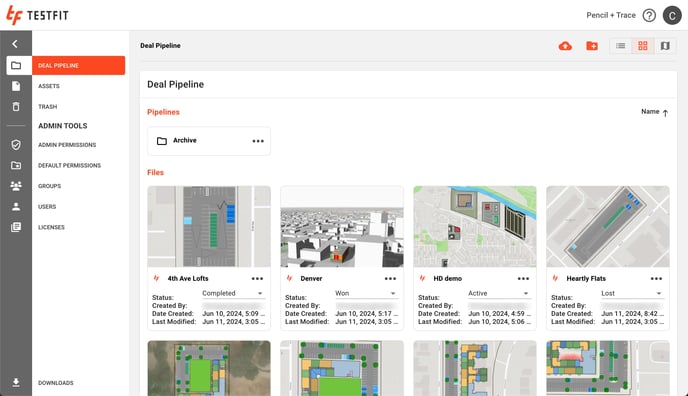Click the 4th Ave Lofts file title
The width and height of the screenshot is (688, 396).
pyautogui.click(x=188, y=278)
